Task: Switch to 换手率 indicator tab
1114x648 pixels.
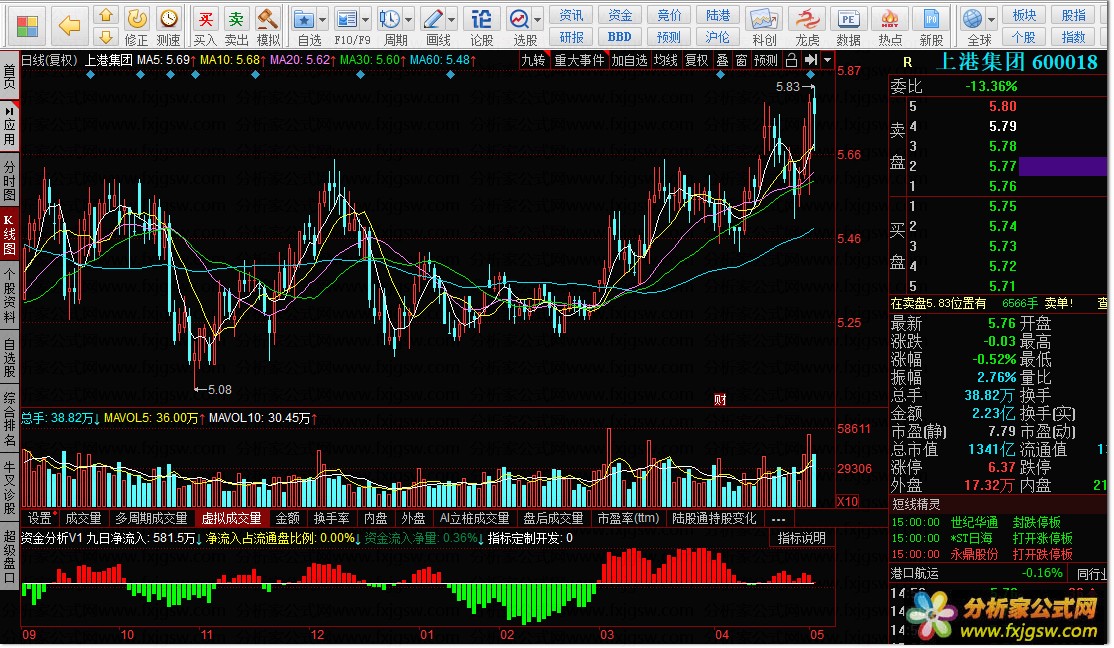Action: [331, 519]
